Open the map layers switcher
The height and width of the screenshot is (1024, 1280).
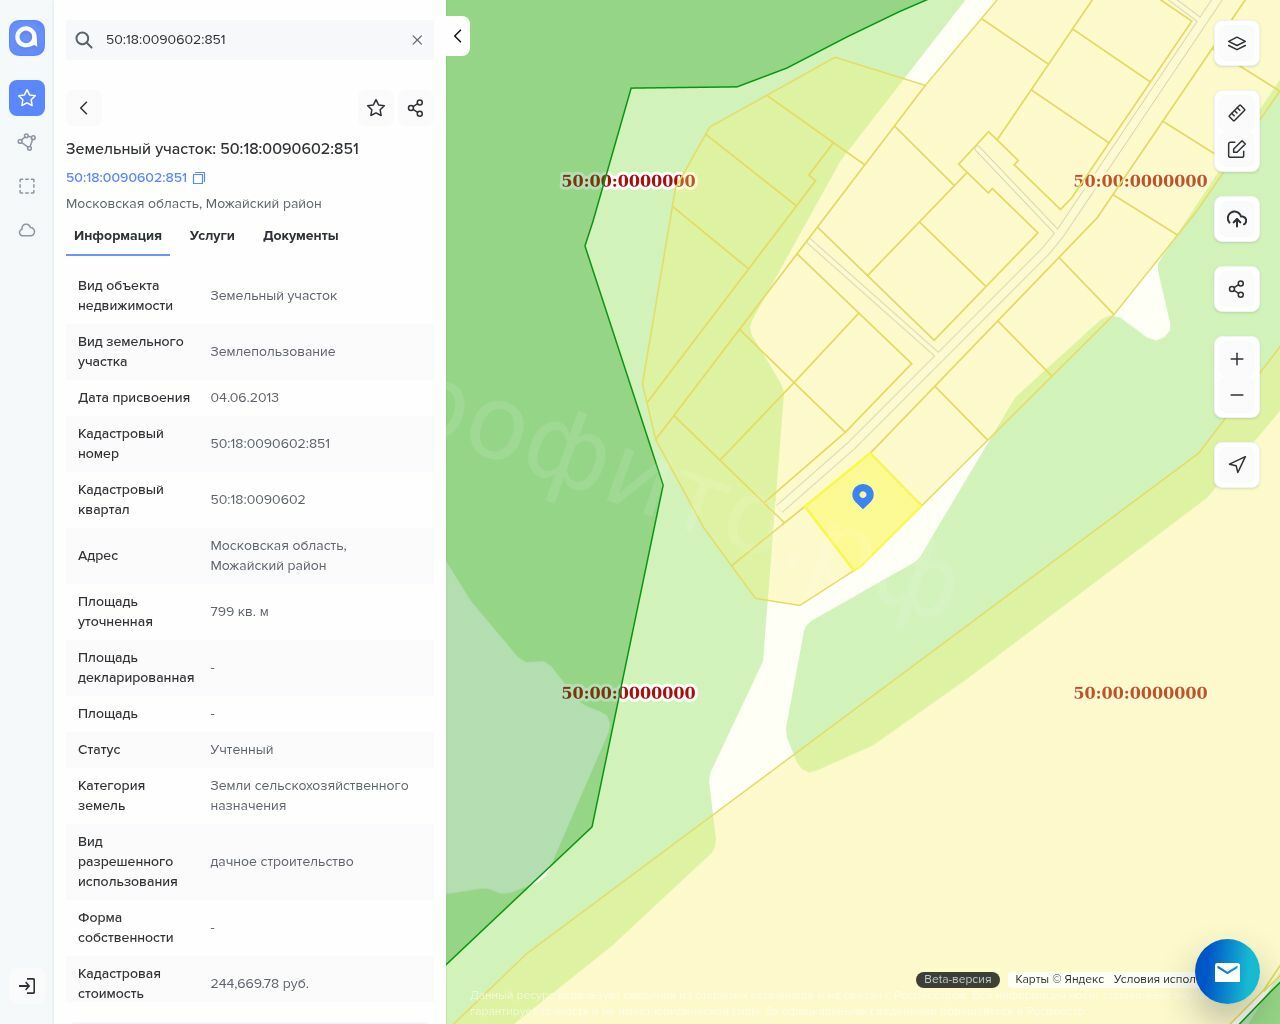1237,44
